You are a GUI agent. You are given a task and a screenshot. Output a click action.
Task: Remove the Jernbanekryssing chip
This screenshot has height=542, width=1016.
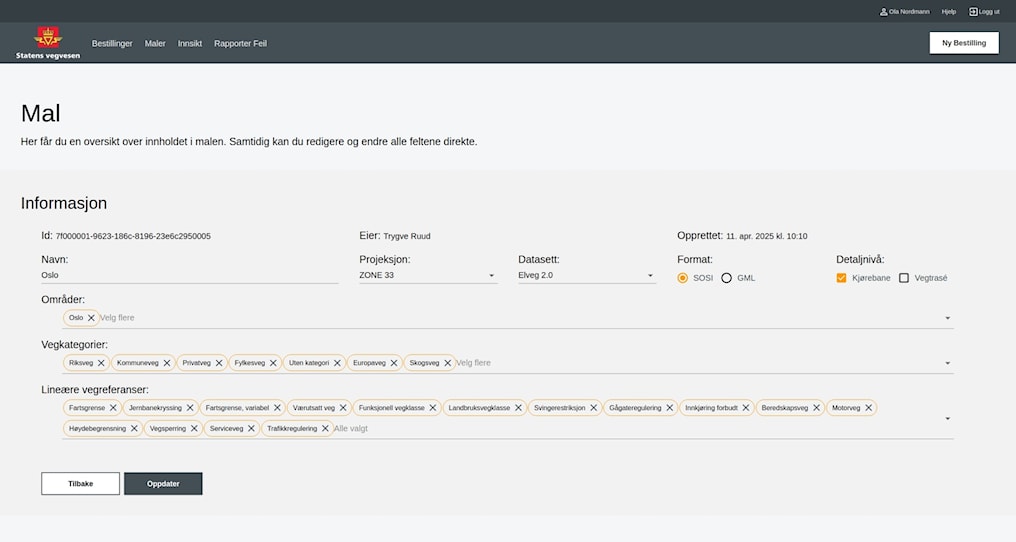(x=190, y=408)
